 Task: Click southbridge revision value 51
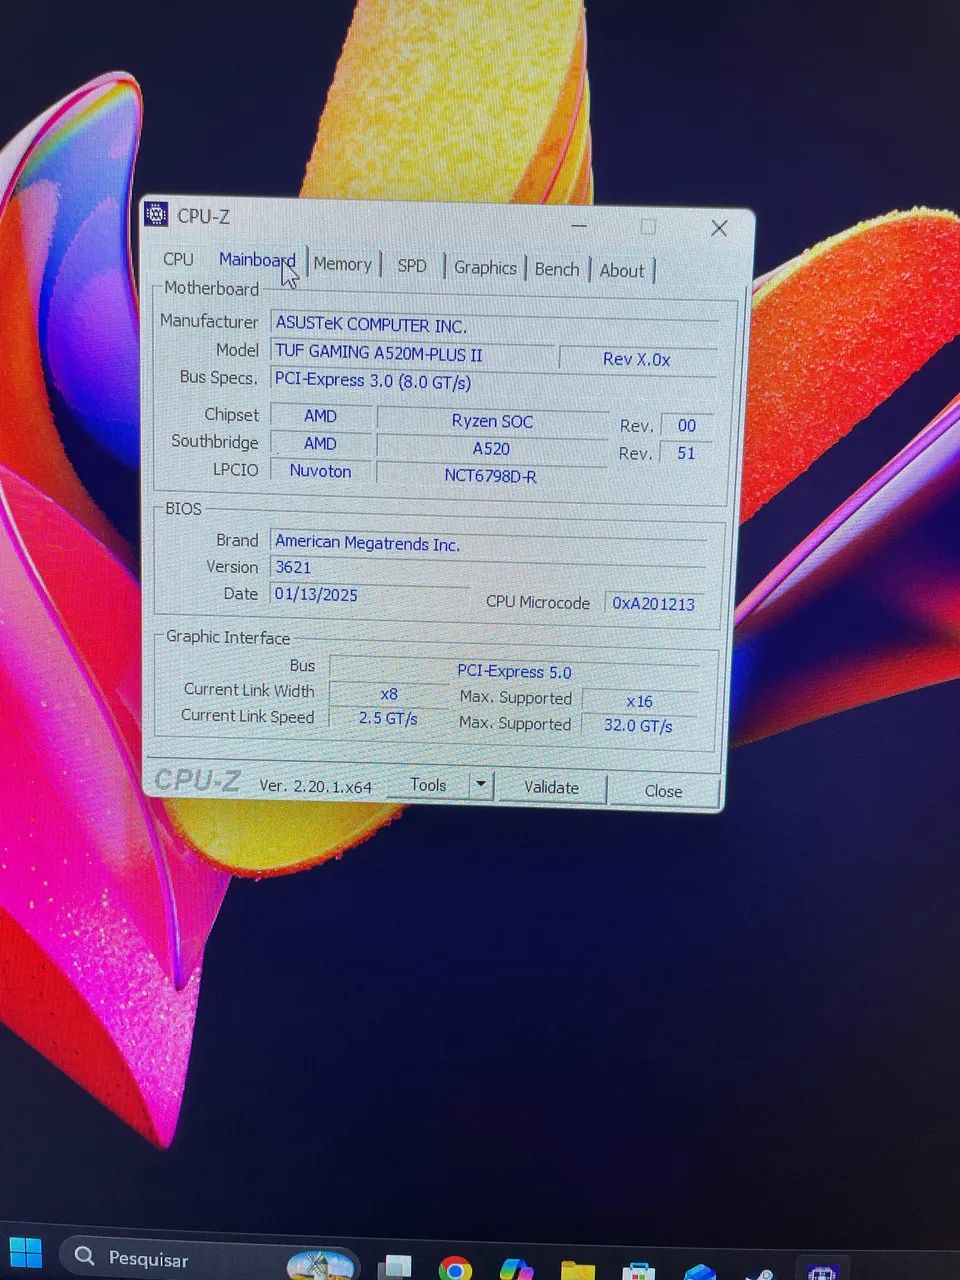tap(686, 453)
